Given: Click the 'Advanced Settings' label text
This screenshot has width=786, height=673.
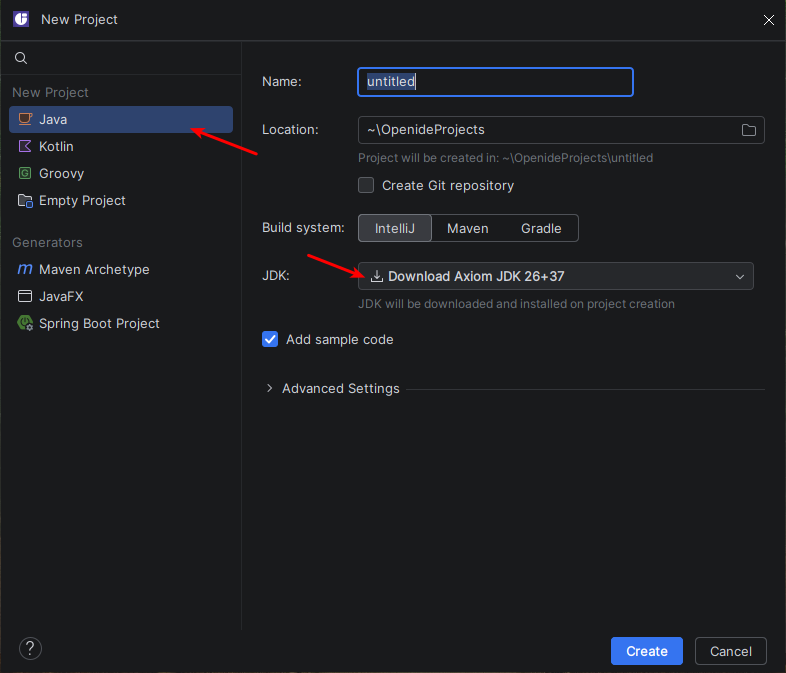Looking at the screenshot, I should [341, 388].
